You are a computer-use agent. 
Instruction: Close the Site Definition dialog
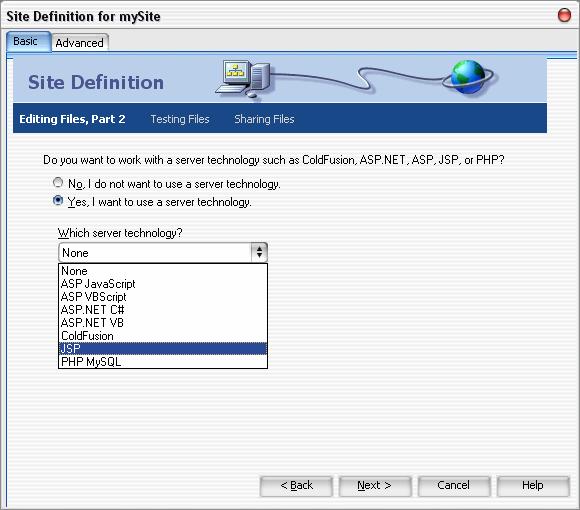click(x=564, y=15)
